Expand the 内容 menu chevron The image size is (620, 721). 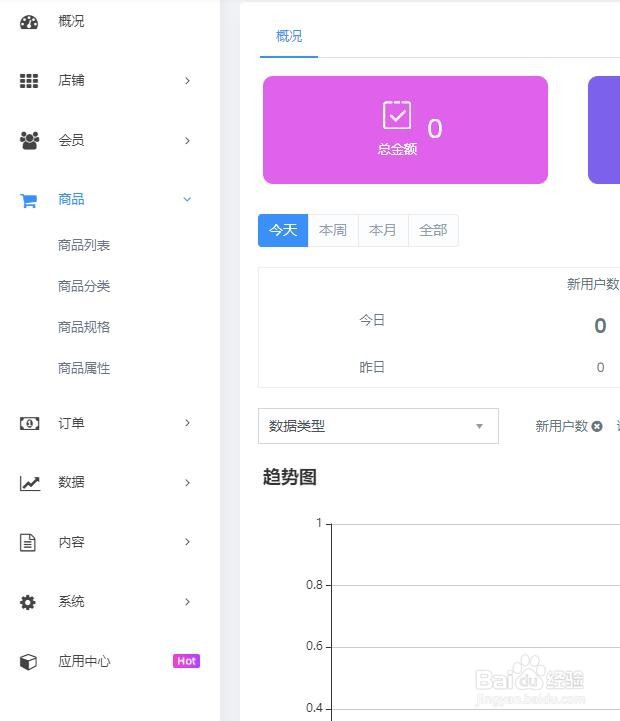[187, 542]
